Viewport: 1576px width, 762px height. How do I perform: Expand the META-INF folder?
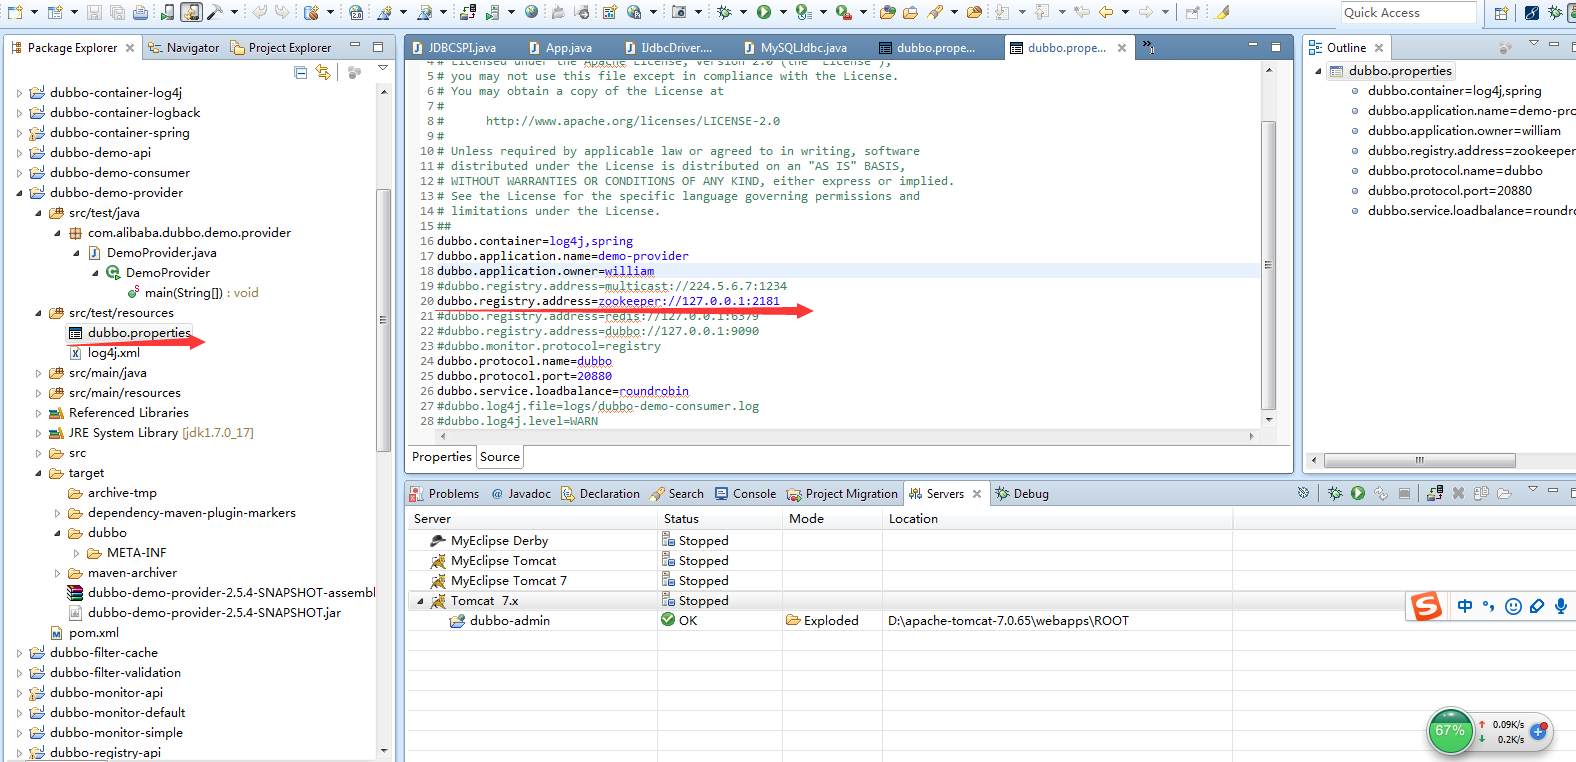point(76,553)
